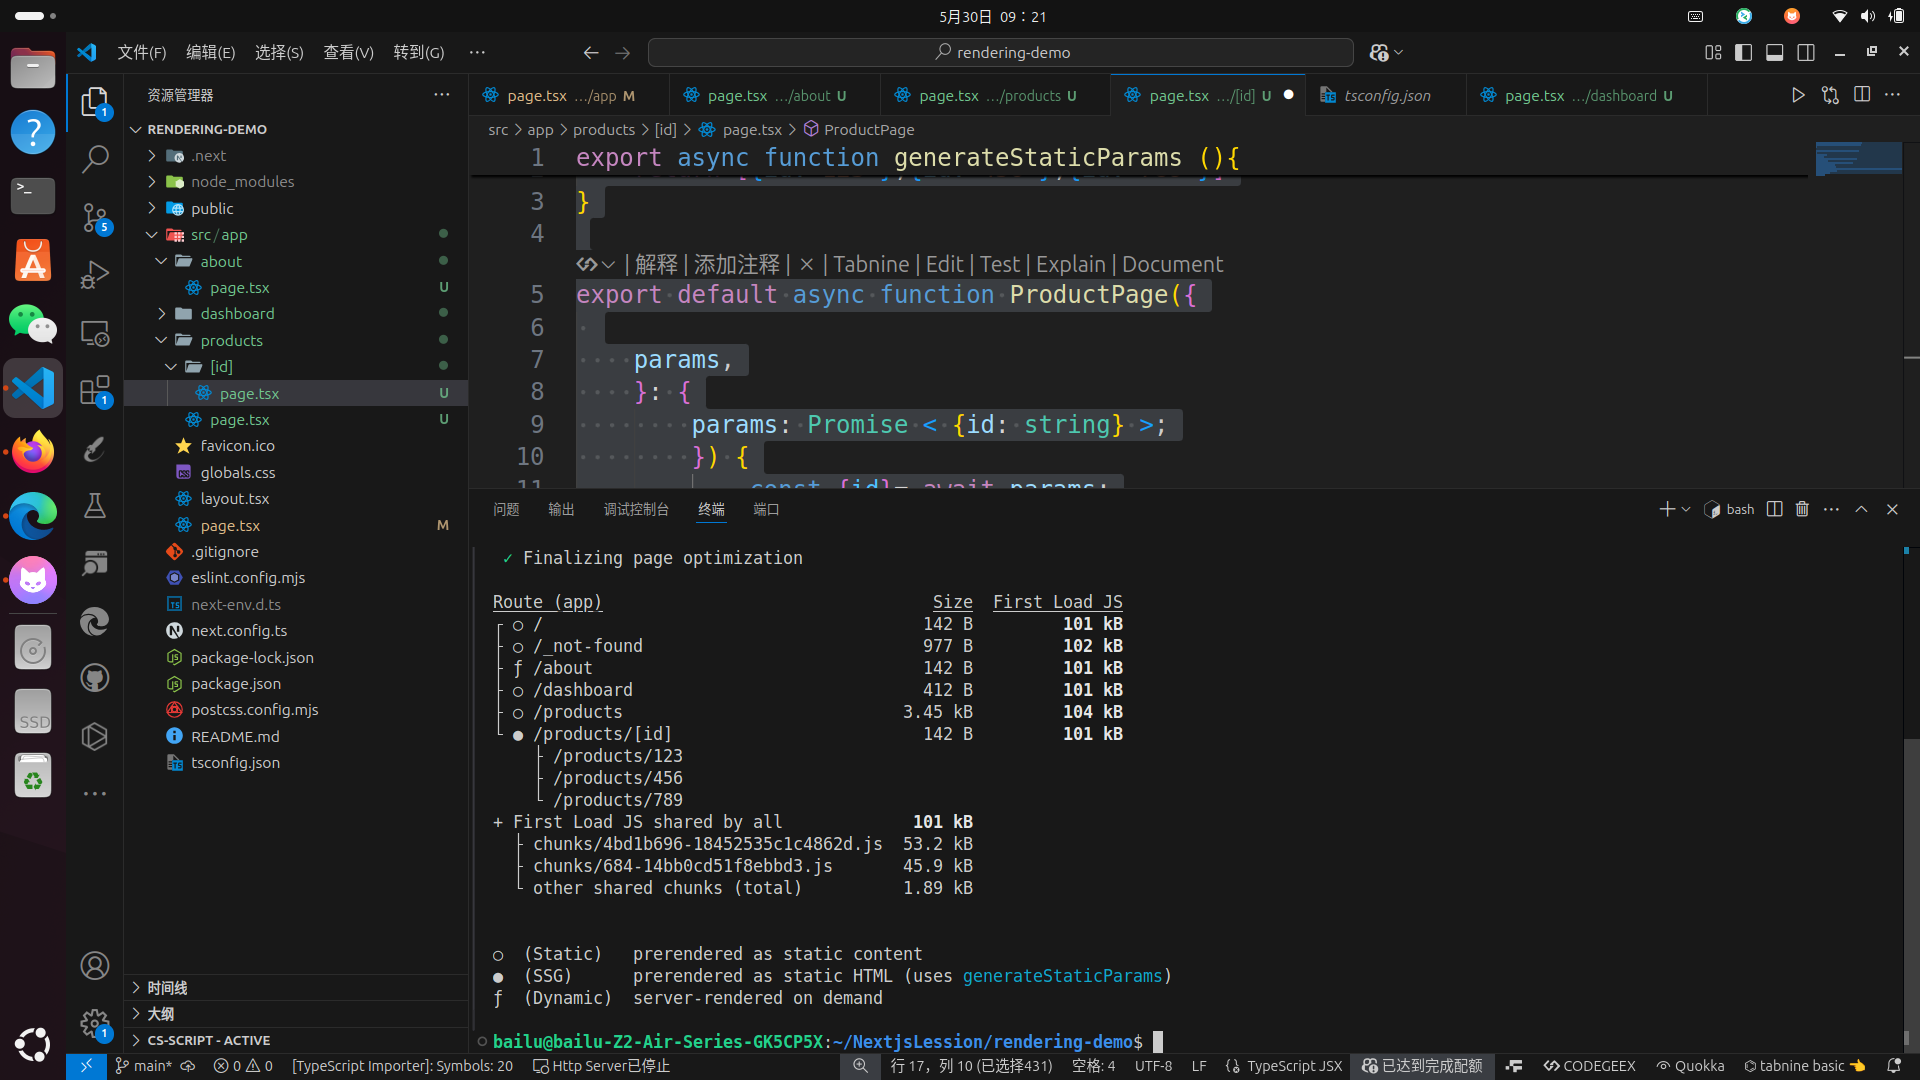This screenshot has width=1920, height=1080.
Task: Open the Extensions view icon
Action: pyautogui.click(x=95, y=391)
